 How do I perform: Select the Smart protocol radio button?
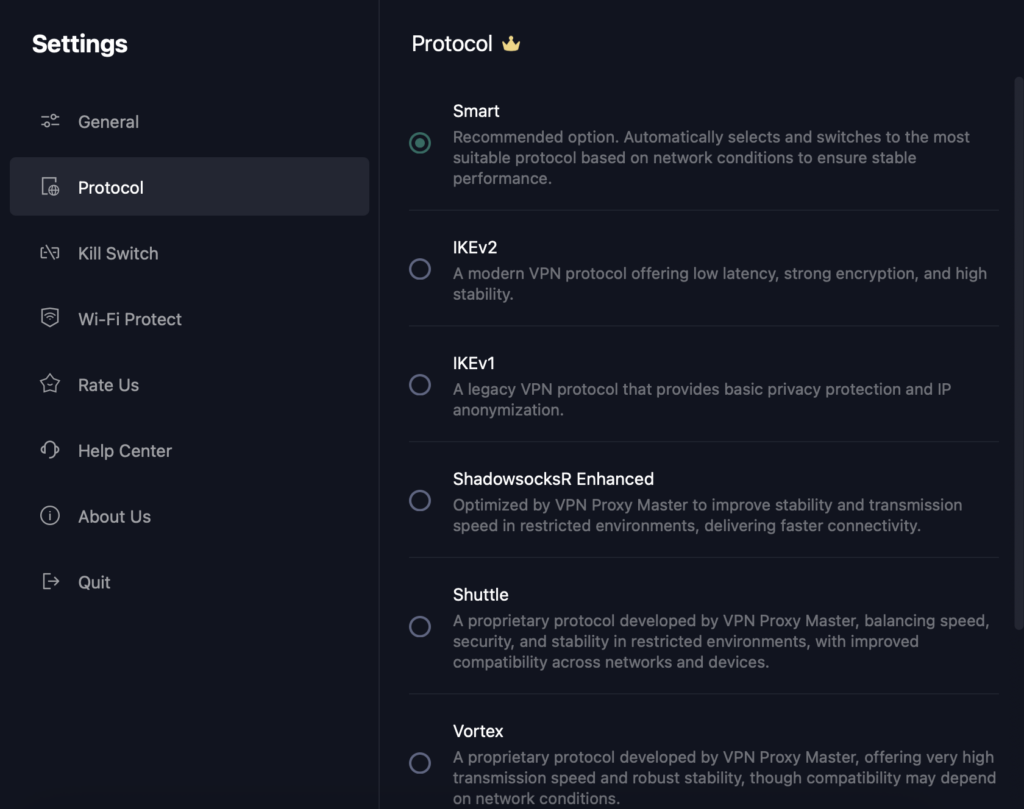click(420, 143)
